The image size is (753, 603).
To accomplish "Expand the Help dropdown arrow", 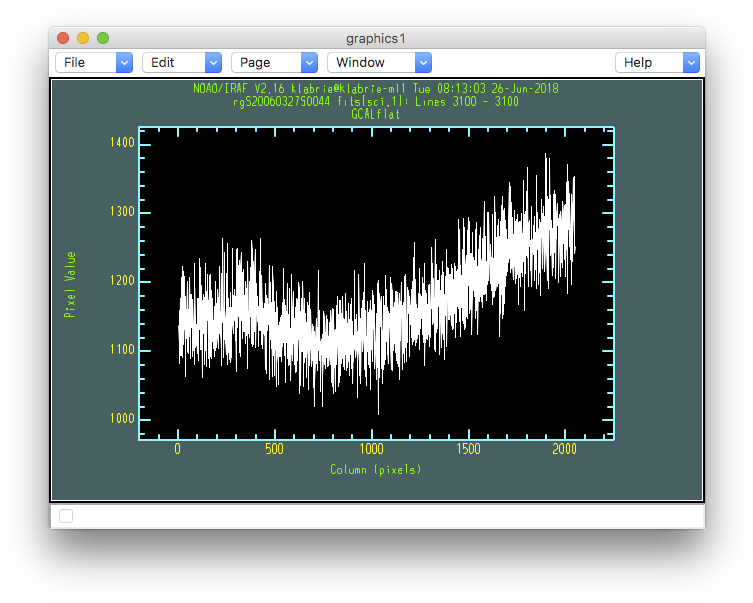I will (x=691, y=62).
